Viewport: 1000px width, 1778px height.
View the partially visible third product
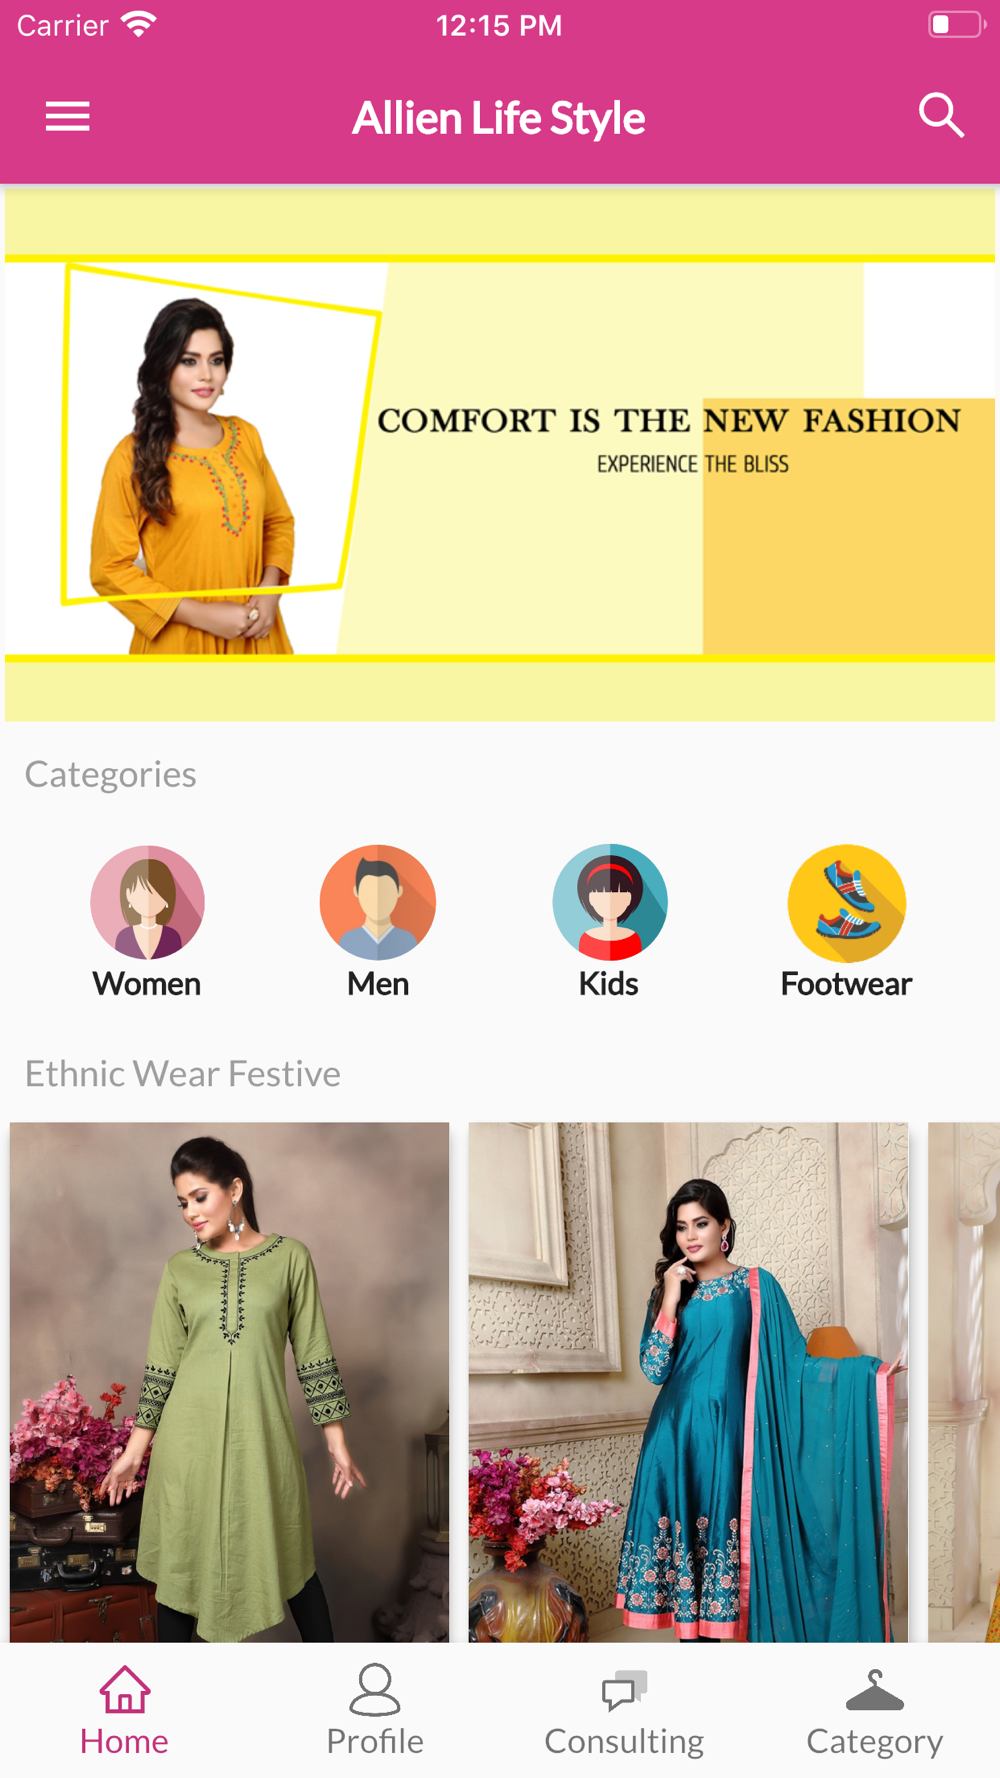tap(964, 1382)
